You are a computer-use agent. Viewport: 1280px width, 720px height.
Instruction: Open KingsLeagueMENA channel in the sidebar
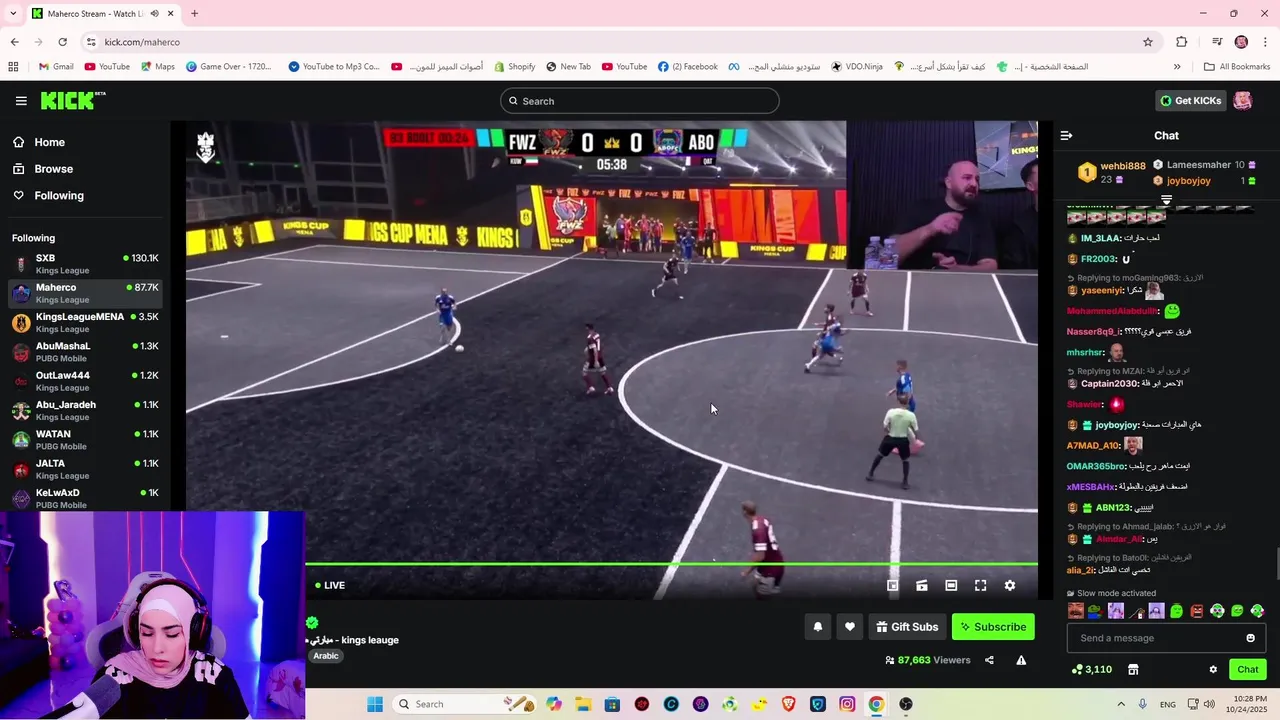(85, 322)
